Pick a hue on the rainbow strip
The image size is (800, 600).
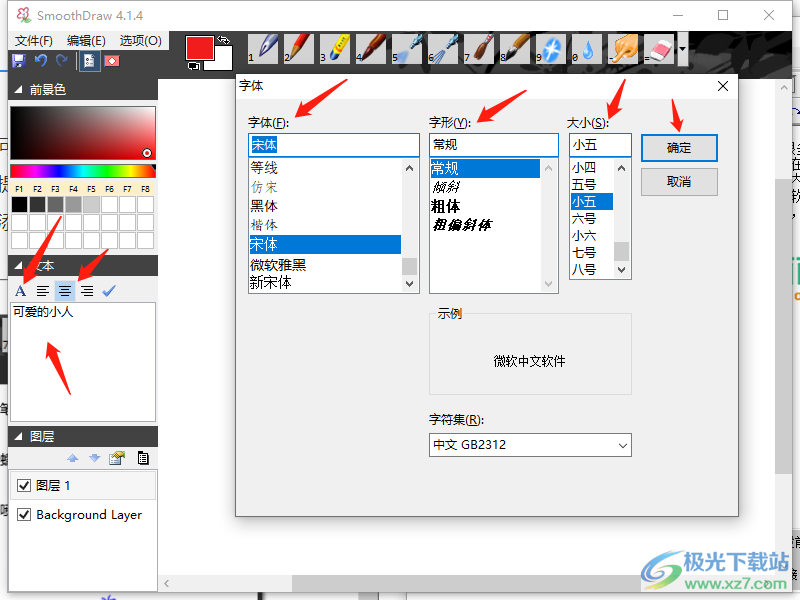coord(83,171)
